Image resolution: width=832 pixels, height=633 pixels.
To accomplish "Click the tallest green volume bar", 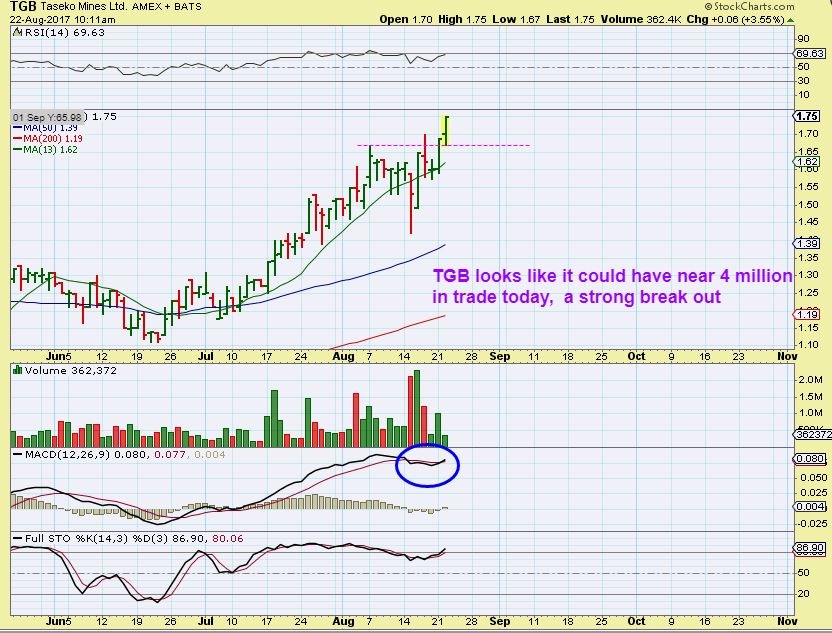I will (x=416, y=408).
